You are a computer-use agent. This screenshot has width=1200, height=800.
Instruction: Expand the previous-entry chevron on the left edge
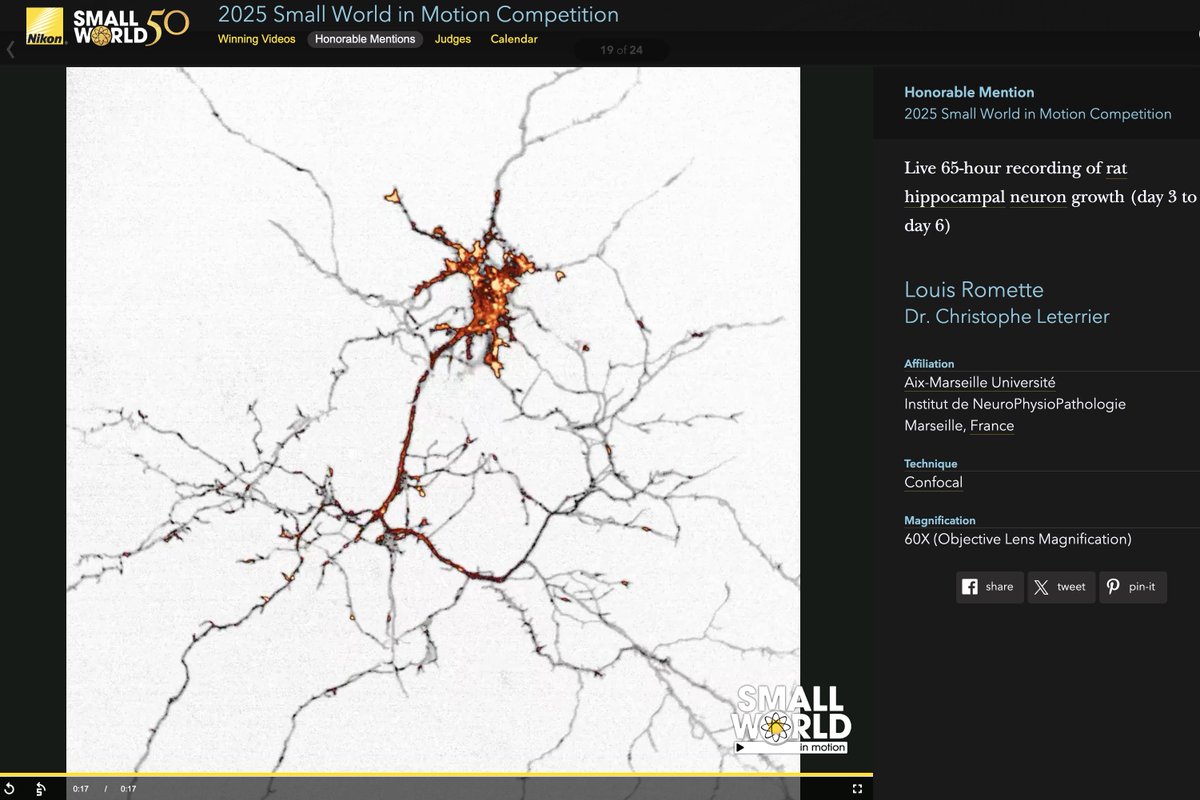[8, 48]
